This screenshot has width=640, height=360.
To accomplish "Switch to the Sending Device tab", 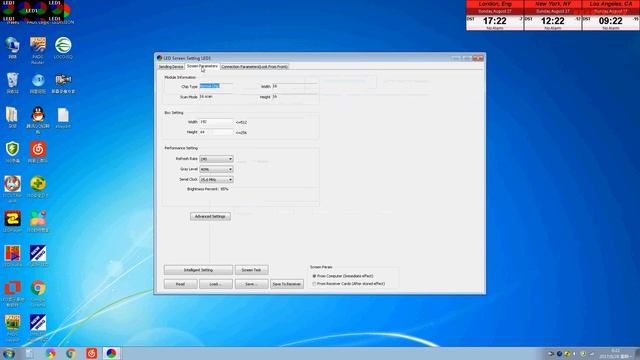I will (x=171, y=67).
